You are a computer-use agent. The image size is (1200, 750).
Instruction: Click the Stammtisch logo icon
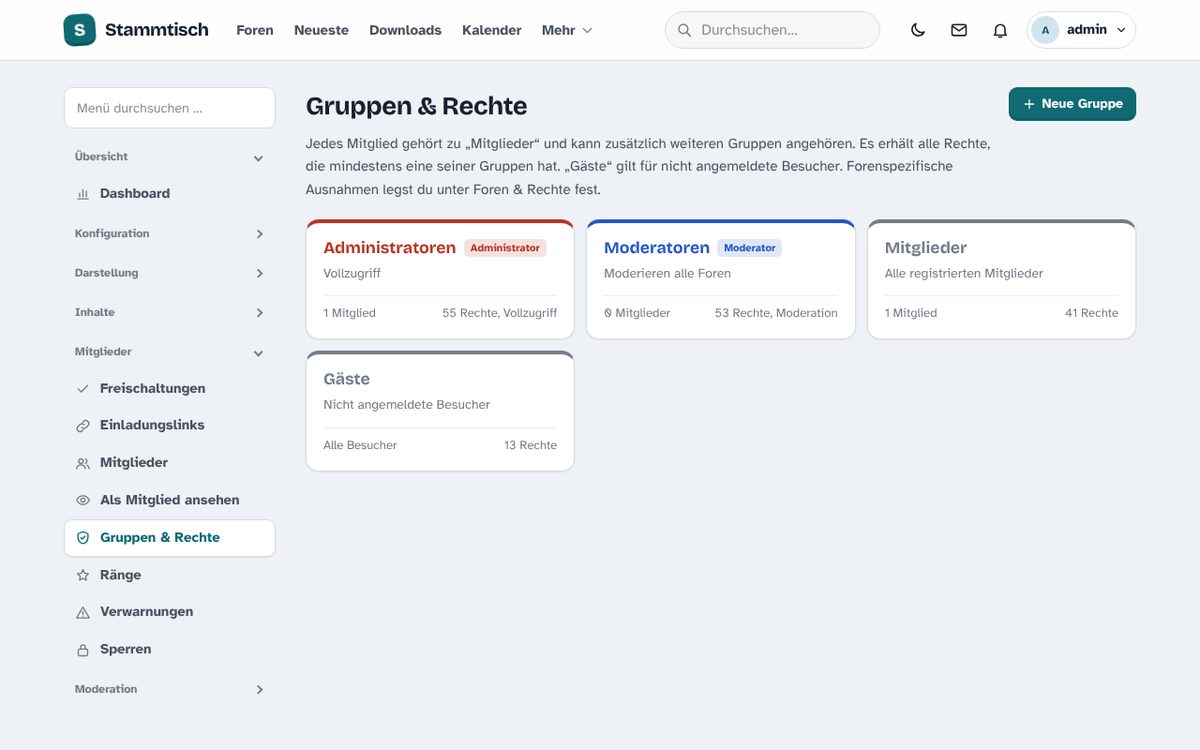click(79, 30)
